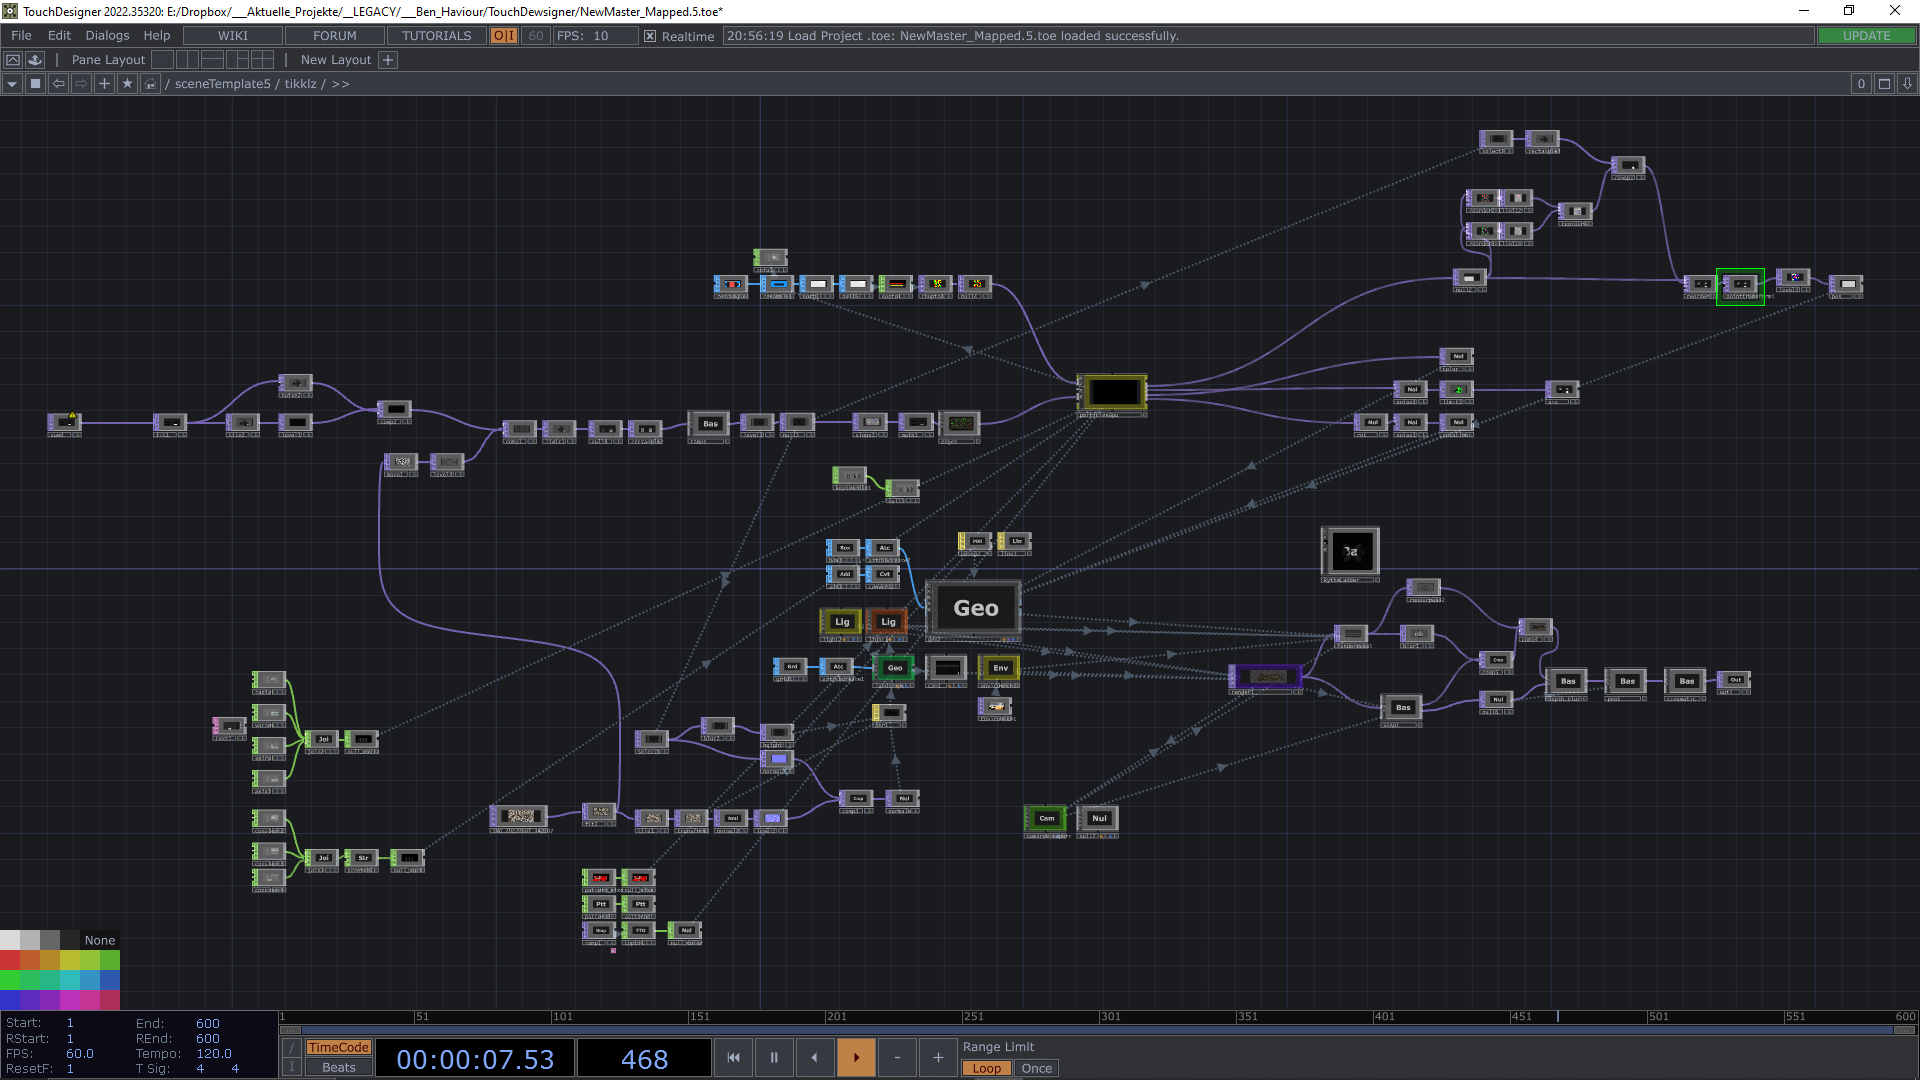Image resolution: width=1920 pixels, height=1080 pixels.
Task: Open the TUTORIALS link
Action: [436, 36]
